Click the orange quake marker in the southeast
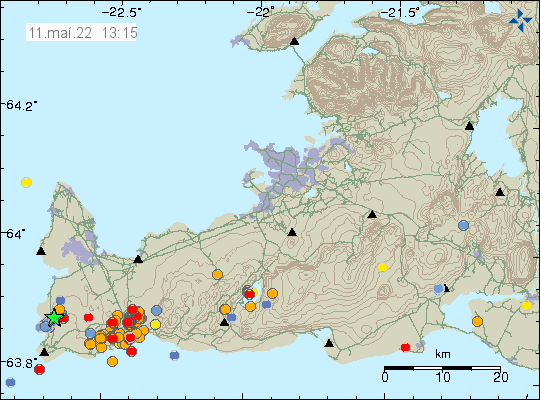 point(477,321)
